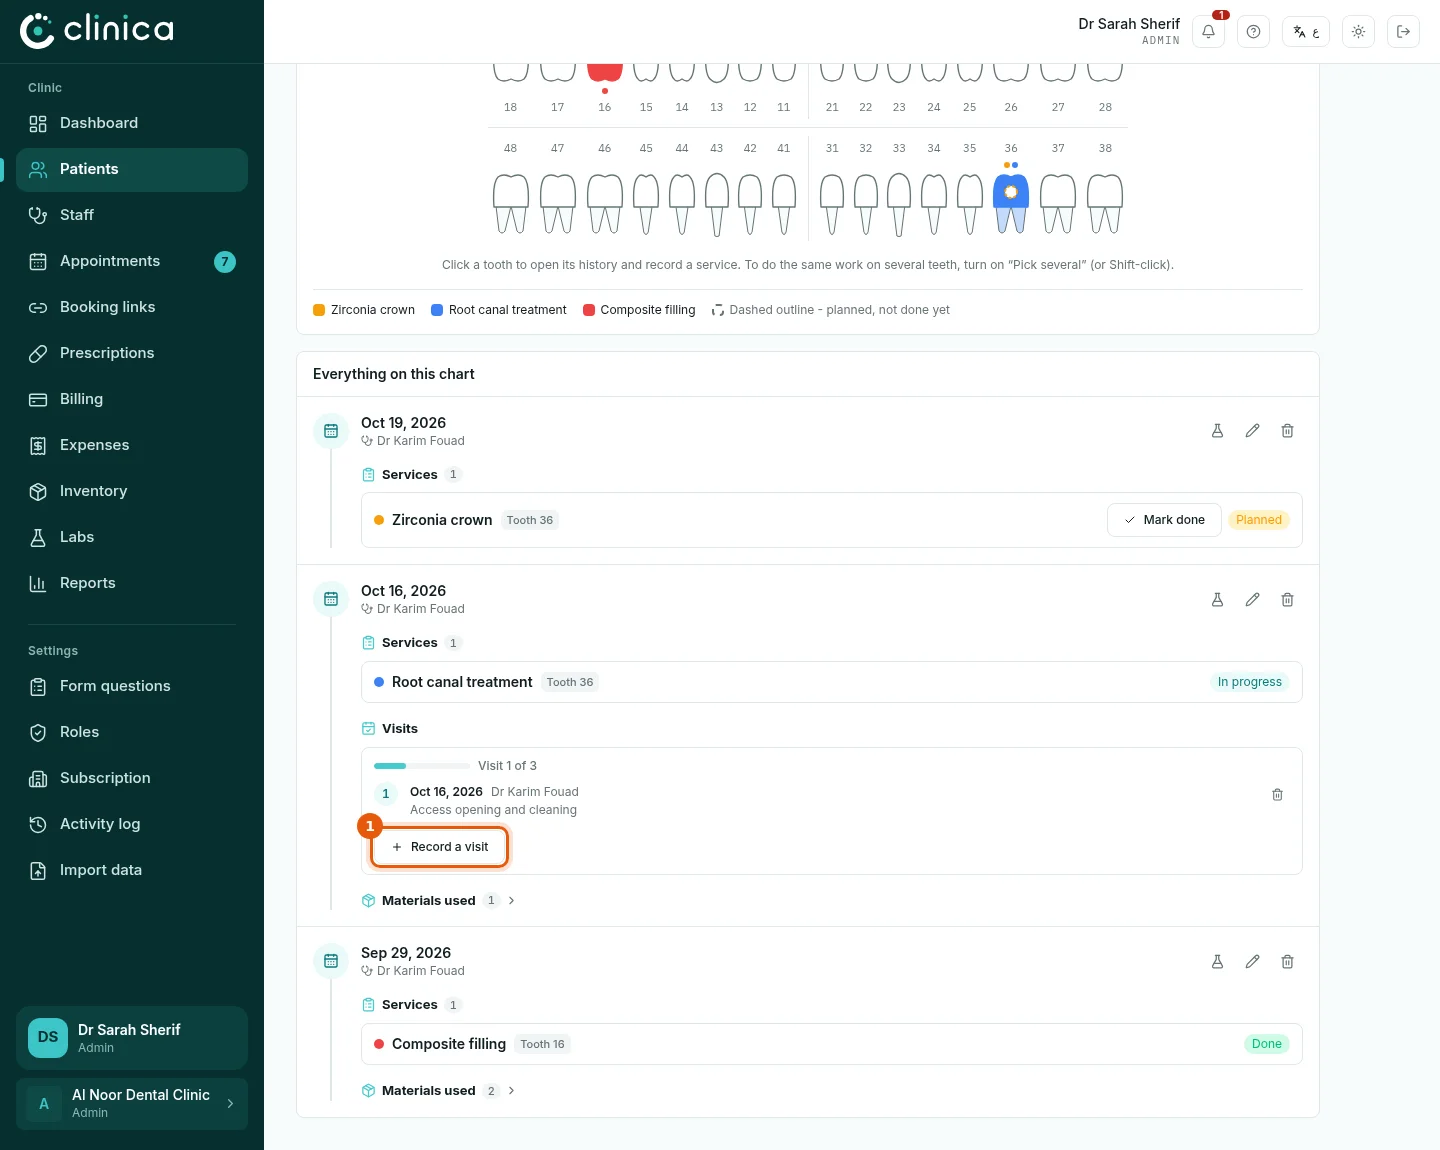The image size is (1440, 1150).
Task: Edit the Oct 16, 2026 entry
Action: pos(1252,600)
